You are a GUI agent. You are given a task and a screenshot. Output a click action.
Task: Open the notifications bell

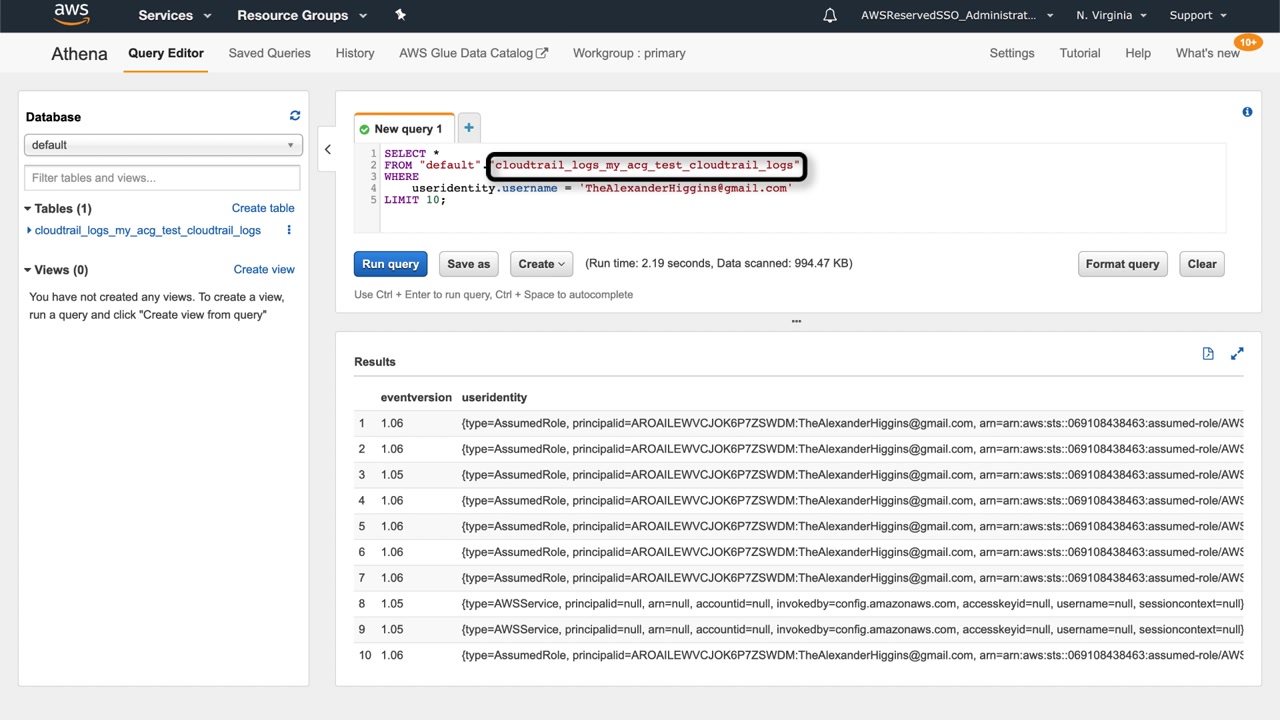(829, 15)
